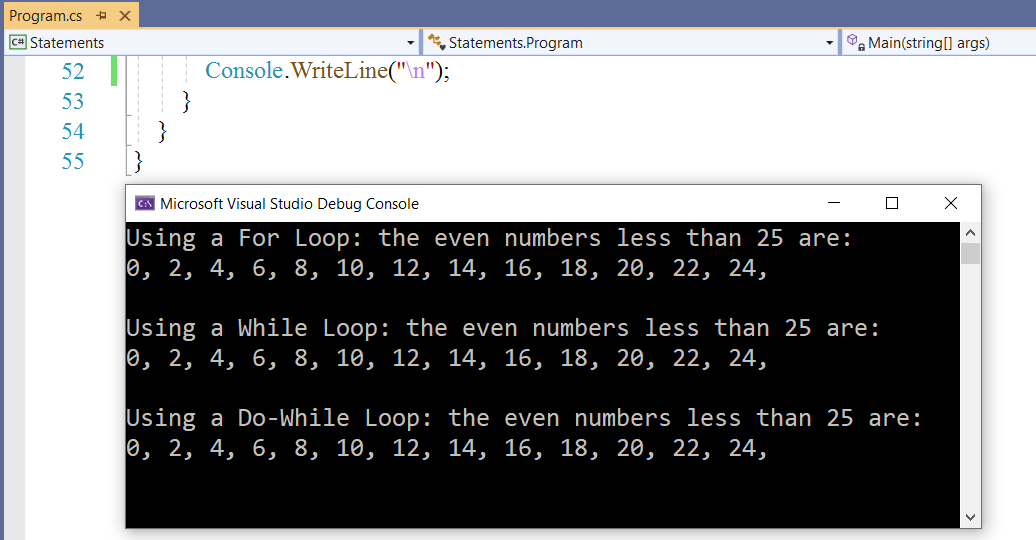
Task: Click the Debug Console window app icon
Action: [144, 204]
